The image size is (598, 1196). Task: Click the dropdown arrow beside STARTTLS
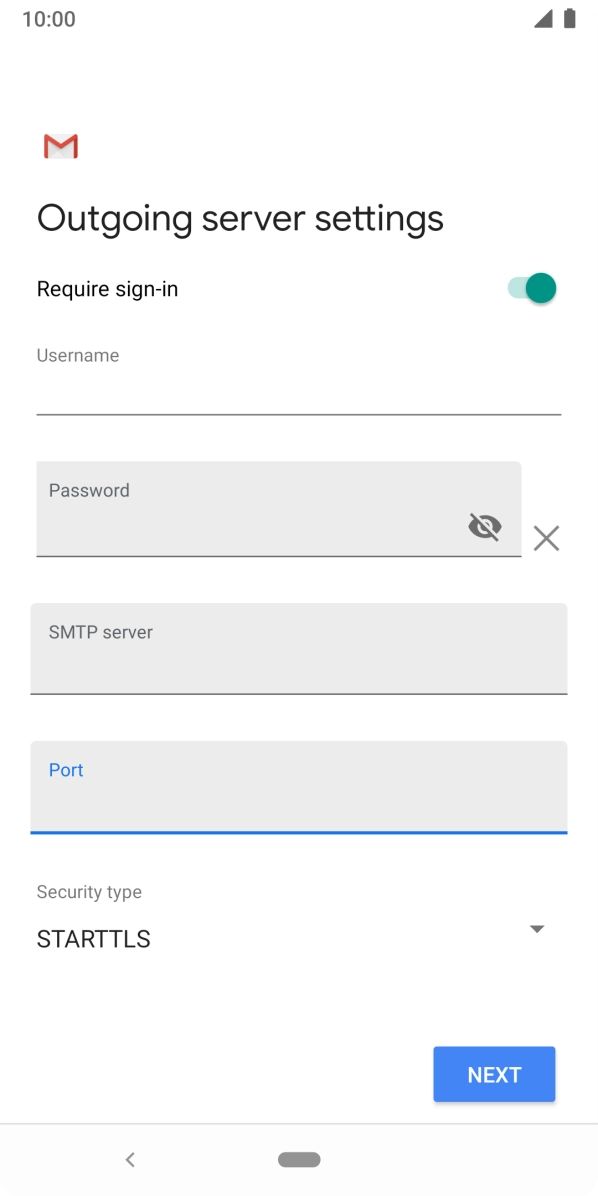tap(537, 928)
